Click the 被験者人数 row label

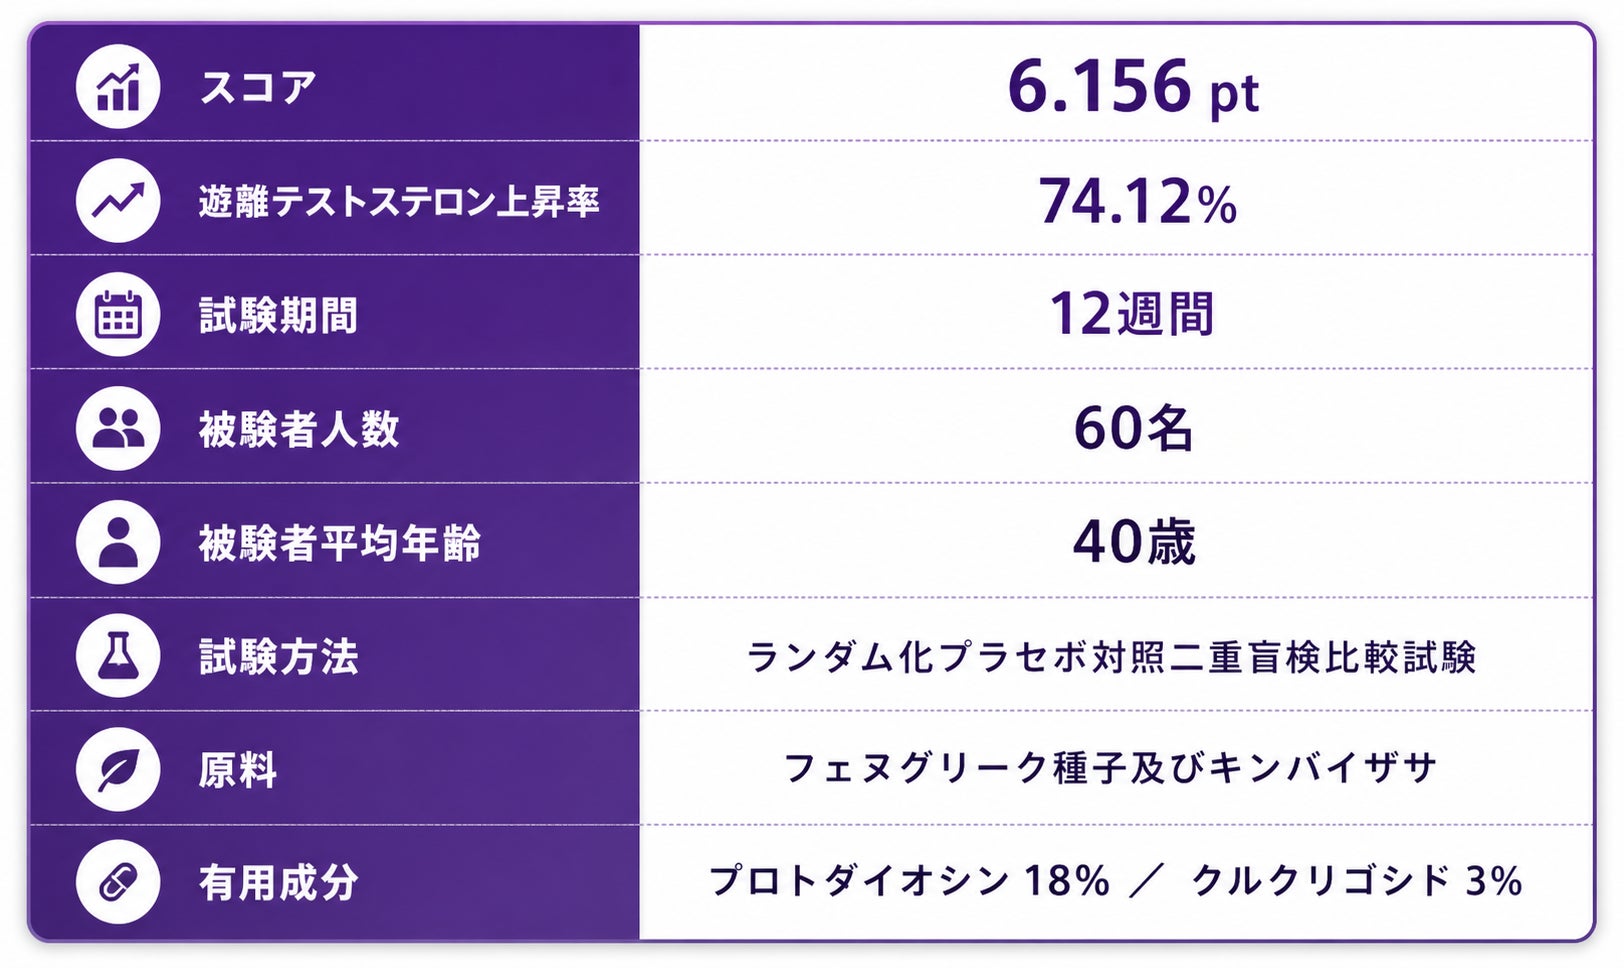tap(299, 430)
